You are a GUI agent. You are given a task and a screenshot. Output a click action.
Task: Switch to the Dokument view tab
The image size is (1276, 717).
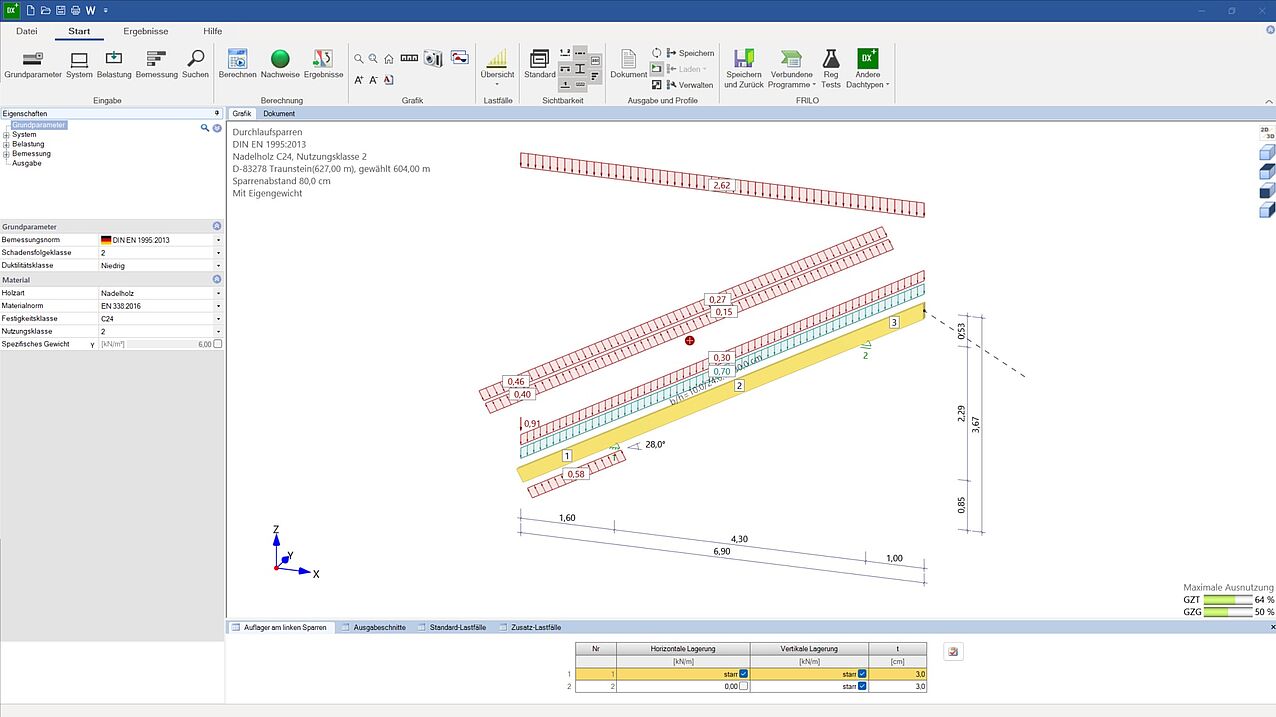click(x=279, y=114)
